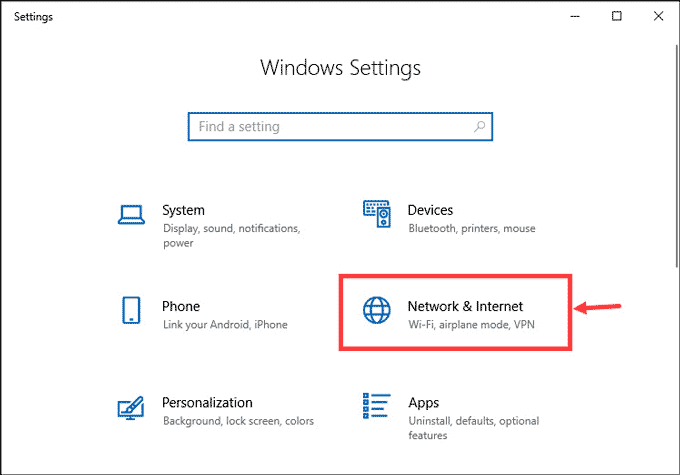Click the magnifier icon in search box
The height and width of the screenshot is (475, 680).
pos(479,127)
